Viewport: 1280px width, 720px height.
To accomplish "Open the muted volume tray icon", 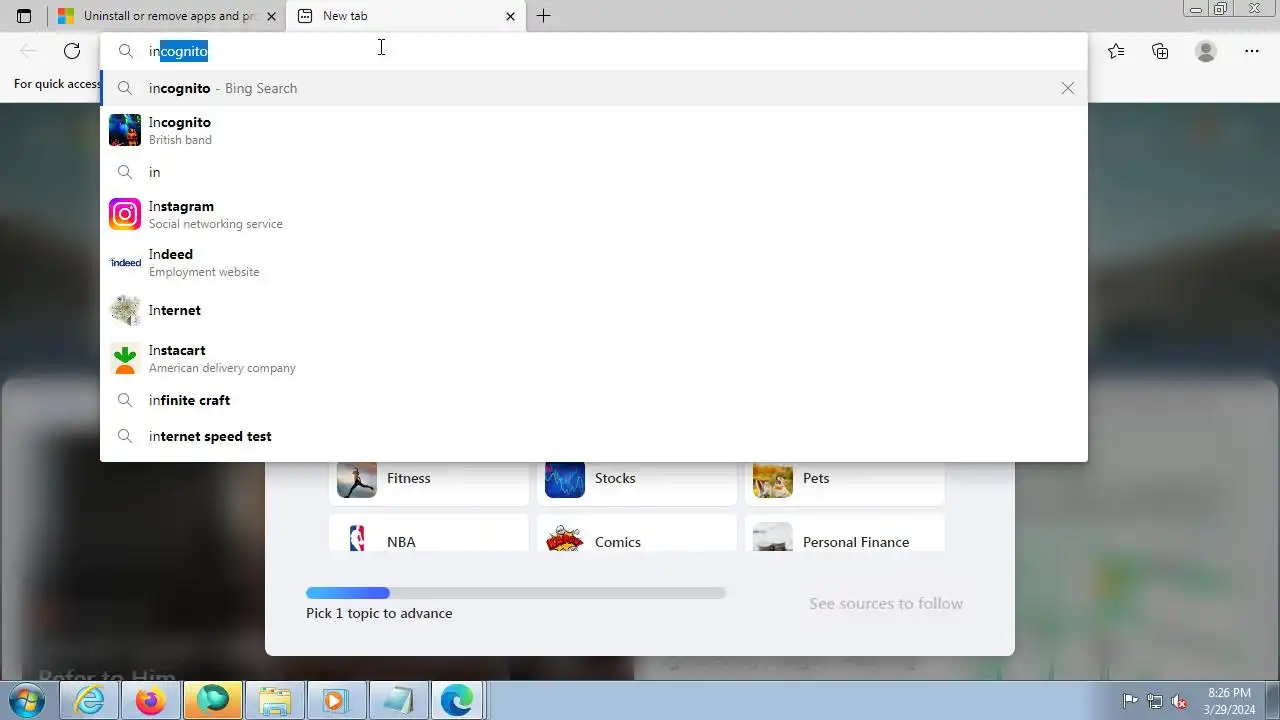I will (x=1179, y=701).
